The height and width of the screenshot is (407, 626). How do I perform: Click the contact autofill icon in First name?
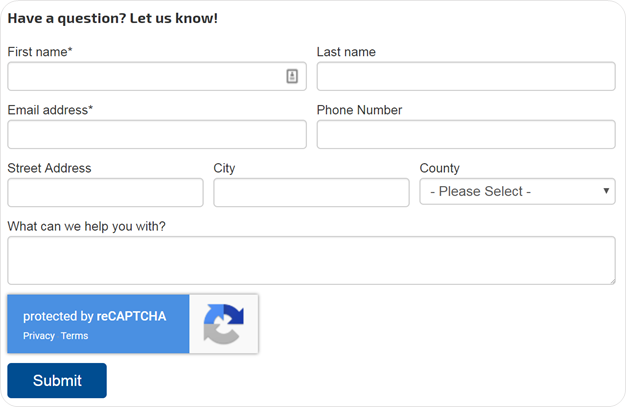click(x=292, y=76)
